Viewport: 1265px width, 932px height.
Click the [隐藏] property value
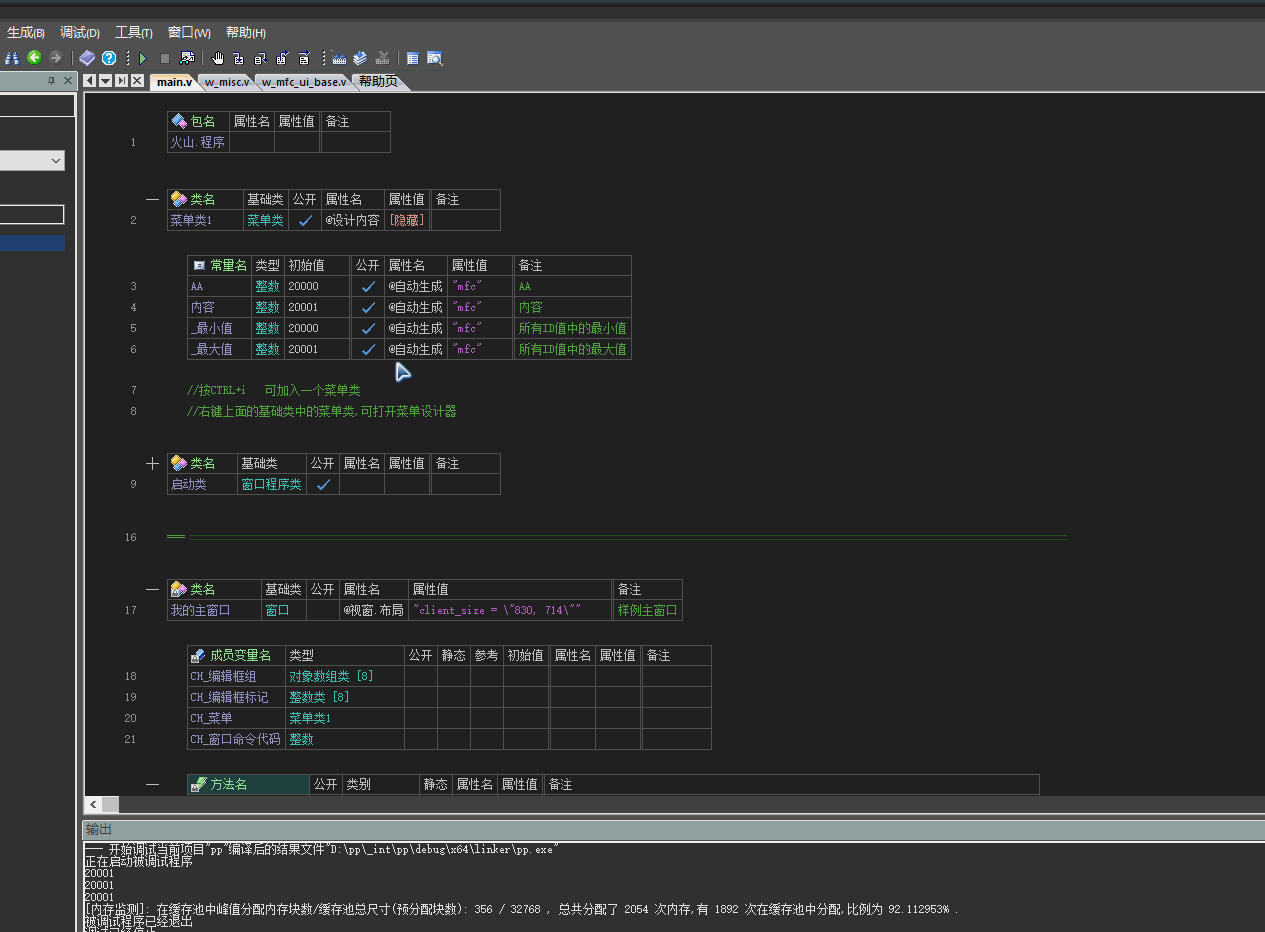[x=406, y=220]
